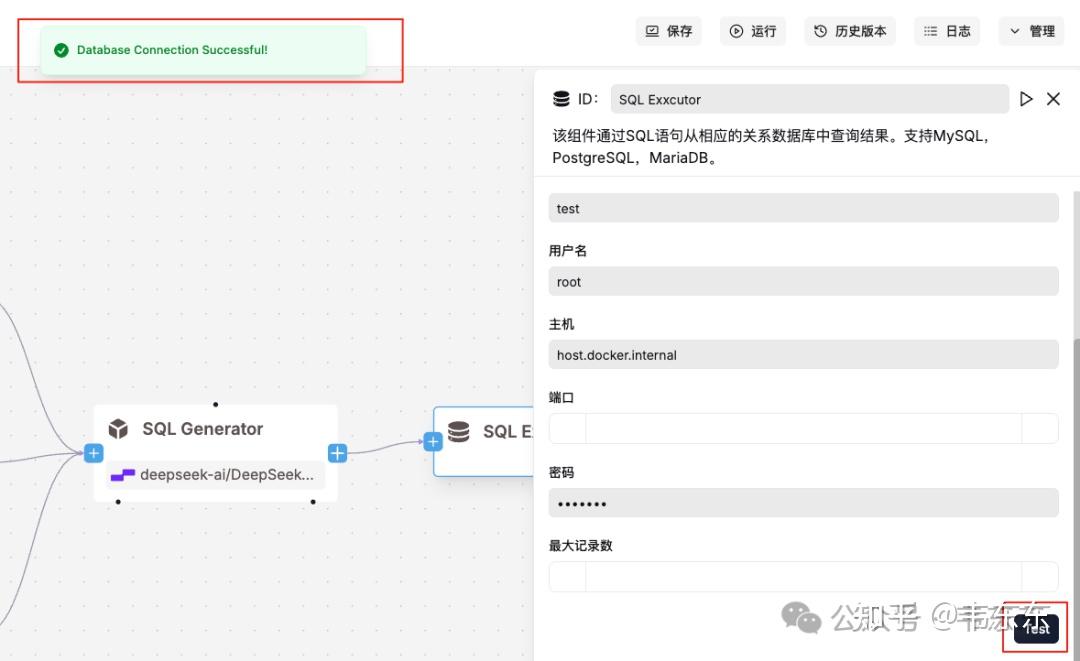Click the database icon beside the ID field
This screenshot has width=1080, height=661.
pos(561,98)
